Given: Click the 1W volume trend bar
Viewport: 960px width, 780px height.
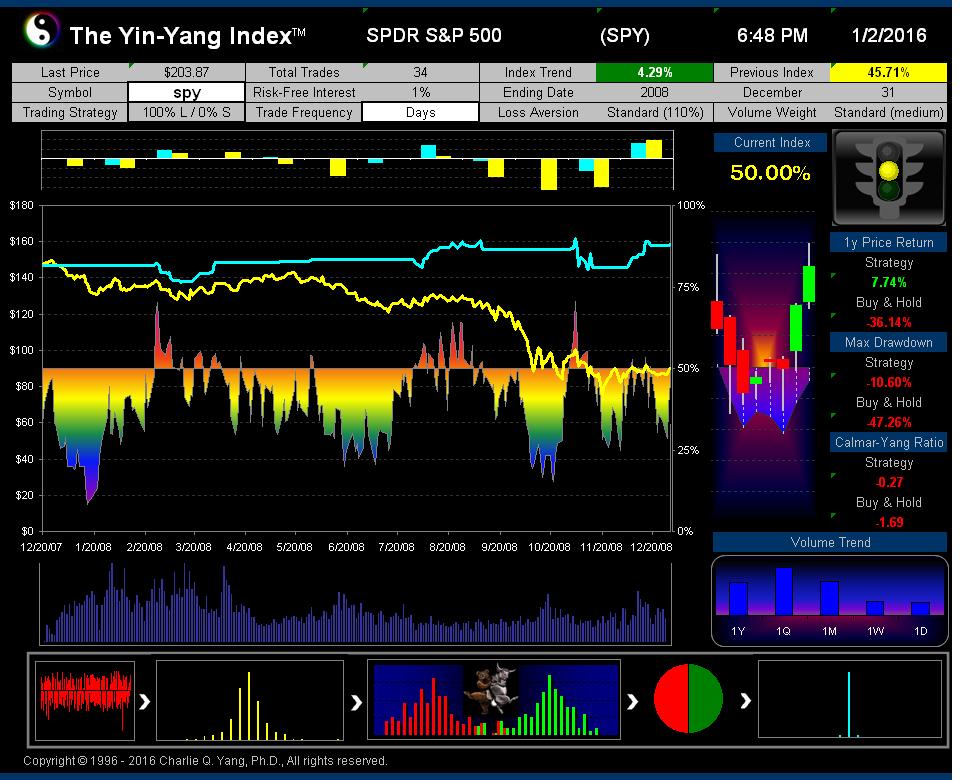Looking at the screenshot, I should click(x=875, y=608).
